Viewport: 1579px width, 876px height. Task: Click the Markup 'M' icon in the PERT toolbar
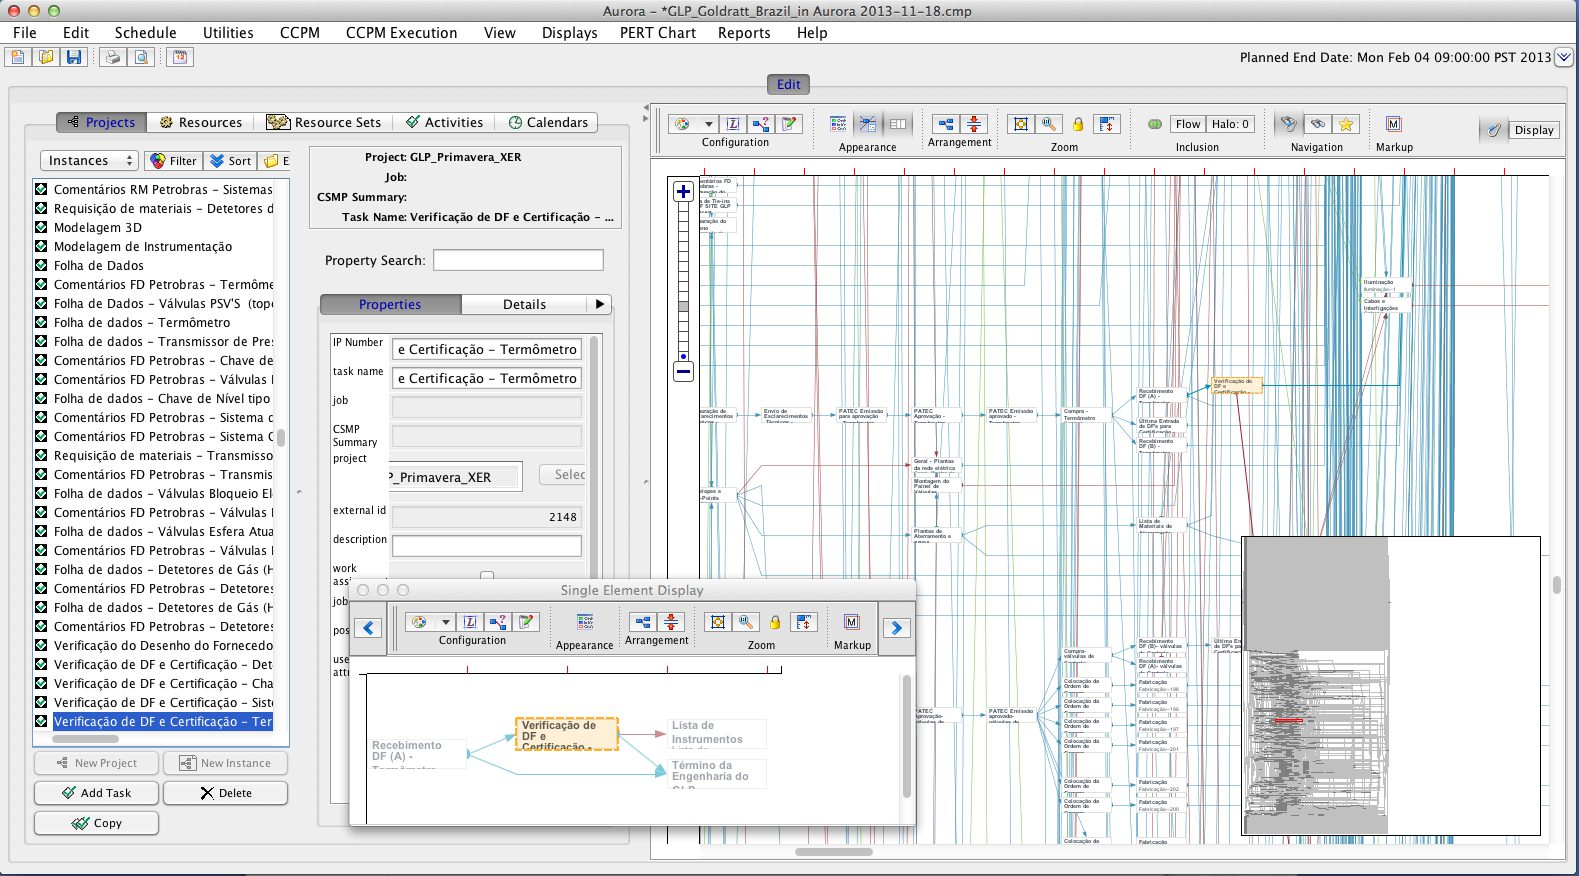point(1394,124)
